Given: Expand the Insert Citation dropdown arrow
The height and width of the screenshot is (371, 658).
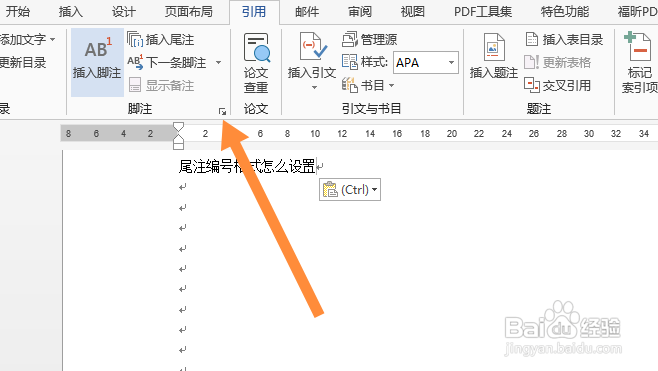Looking at the screenshot, I should pyautogui.click(x=314, y=88).
